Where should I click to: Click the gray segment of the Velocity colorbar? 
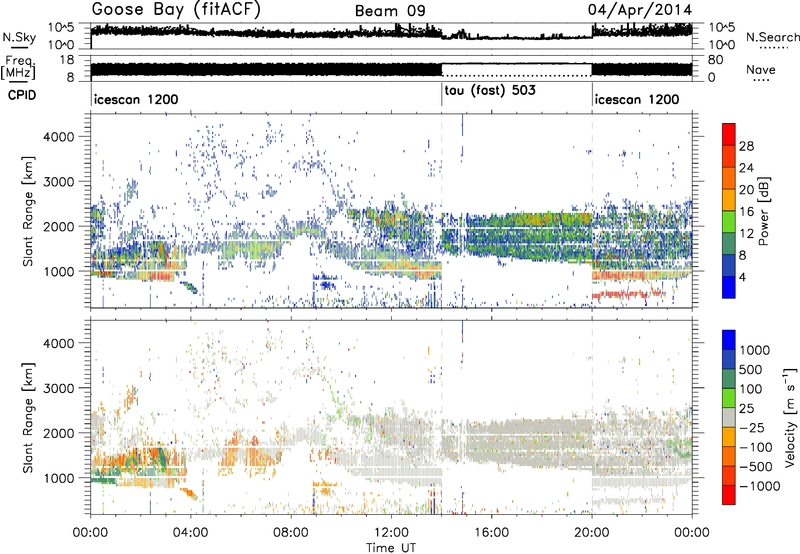coord(729,417)
